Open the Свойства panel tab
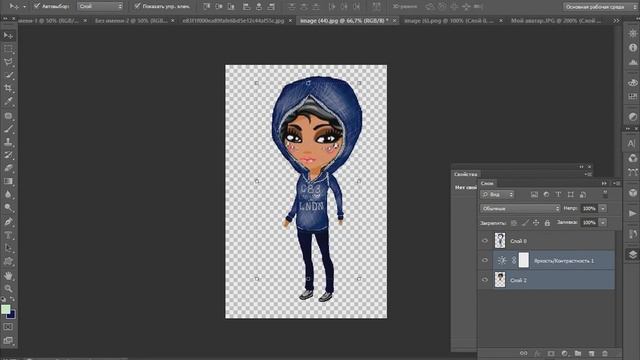Screen dimensions: 640x360 coord(465,174)
